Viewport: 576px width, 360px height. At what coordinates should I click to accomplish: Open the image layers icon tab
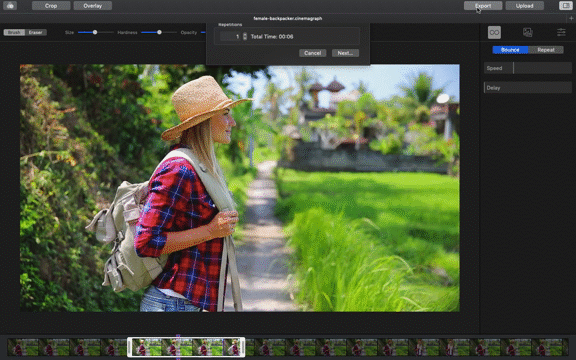pyautogui.click(x=528, y=32)
